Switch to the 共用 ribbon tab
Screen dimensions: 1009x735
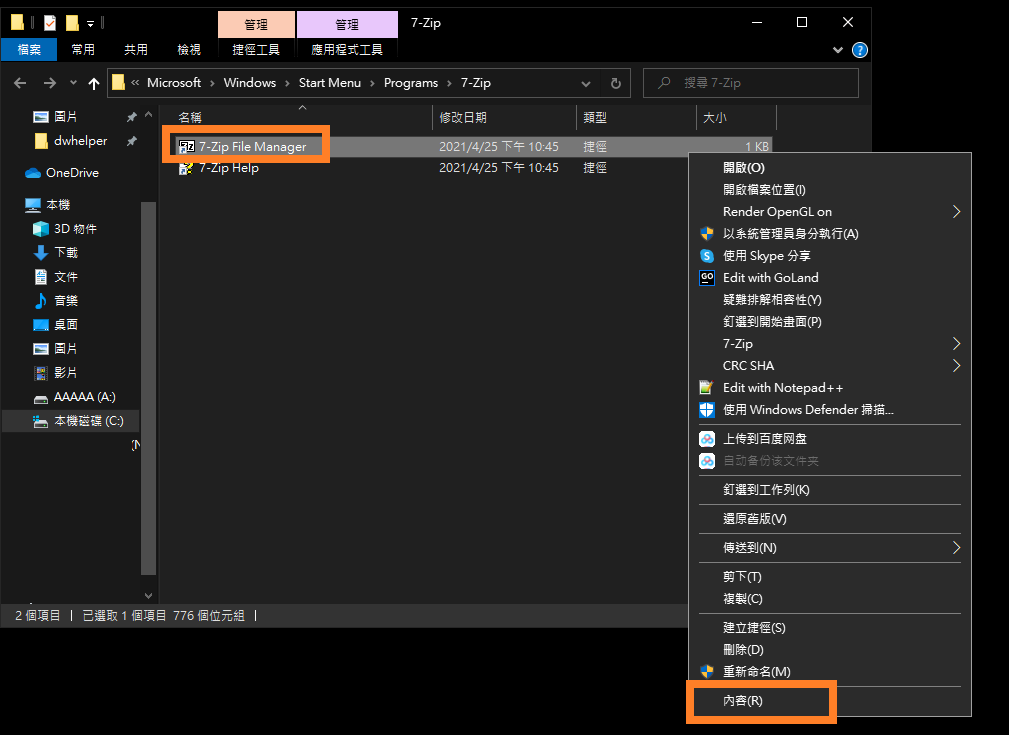(135, 50)
